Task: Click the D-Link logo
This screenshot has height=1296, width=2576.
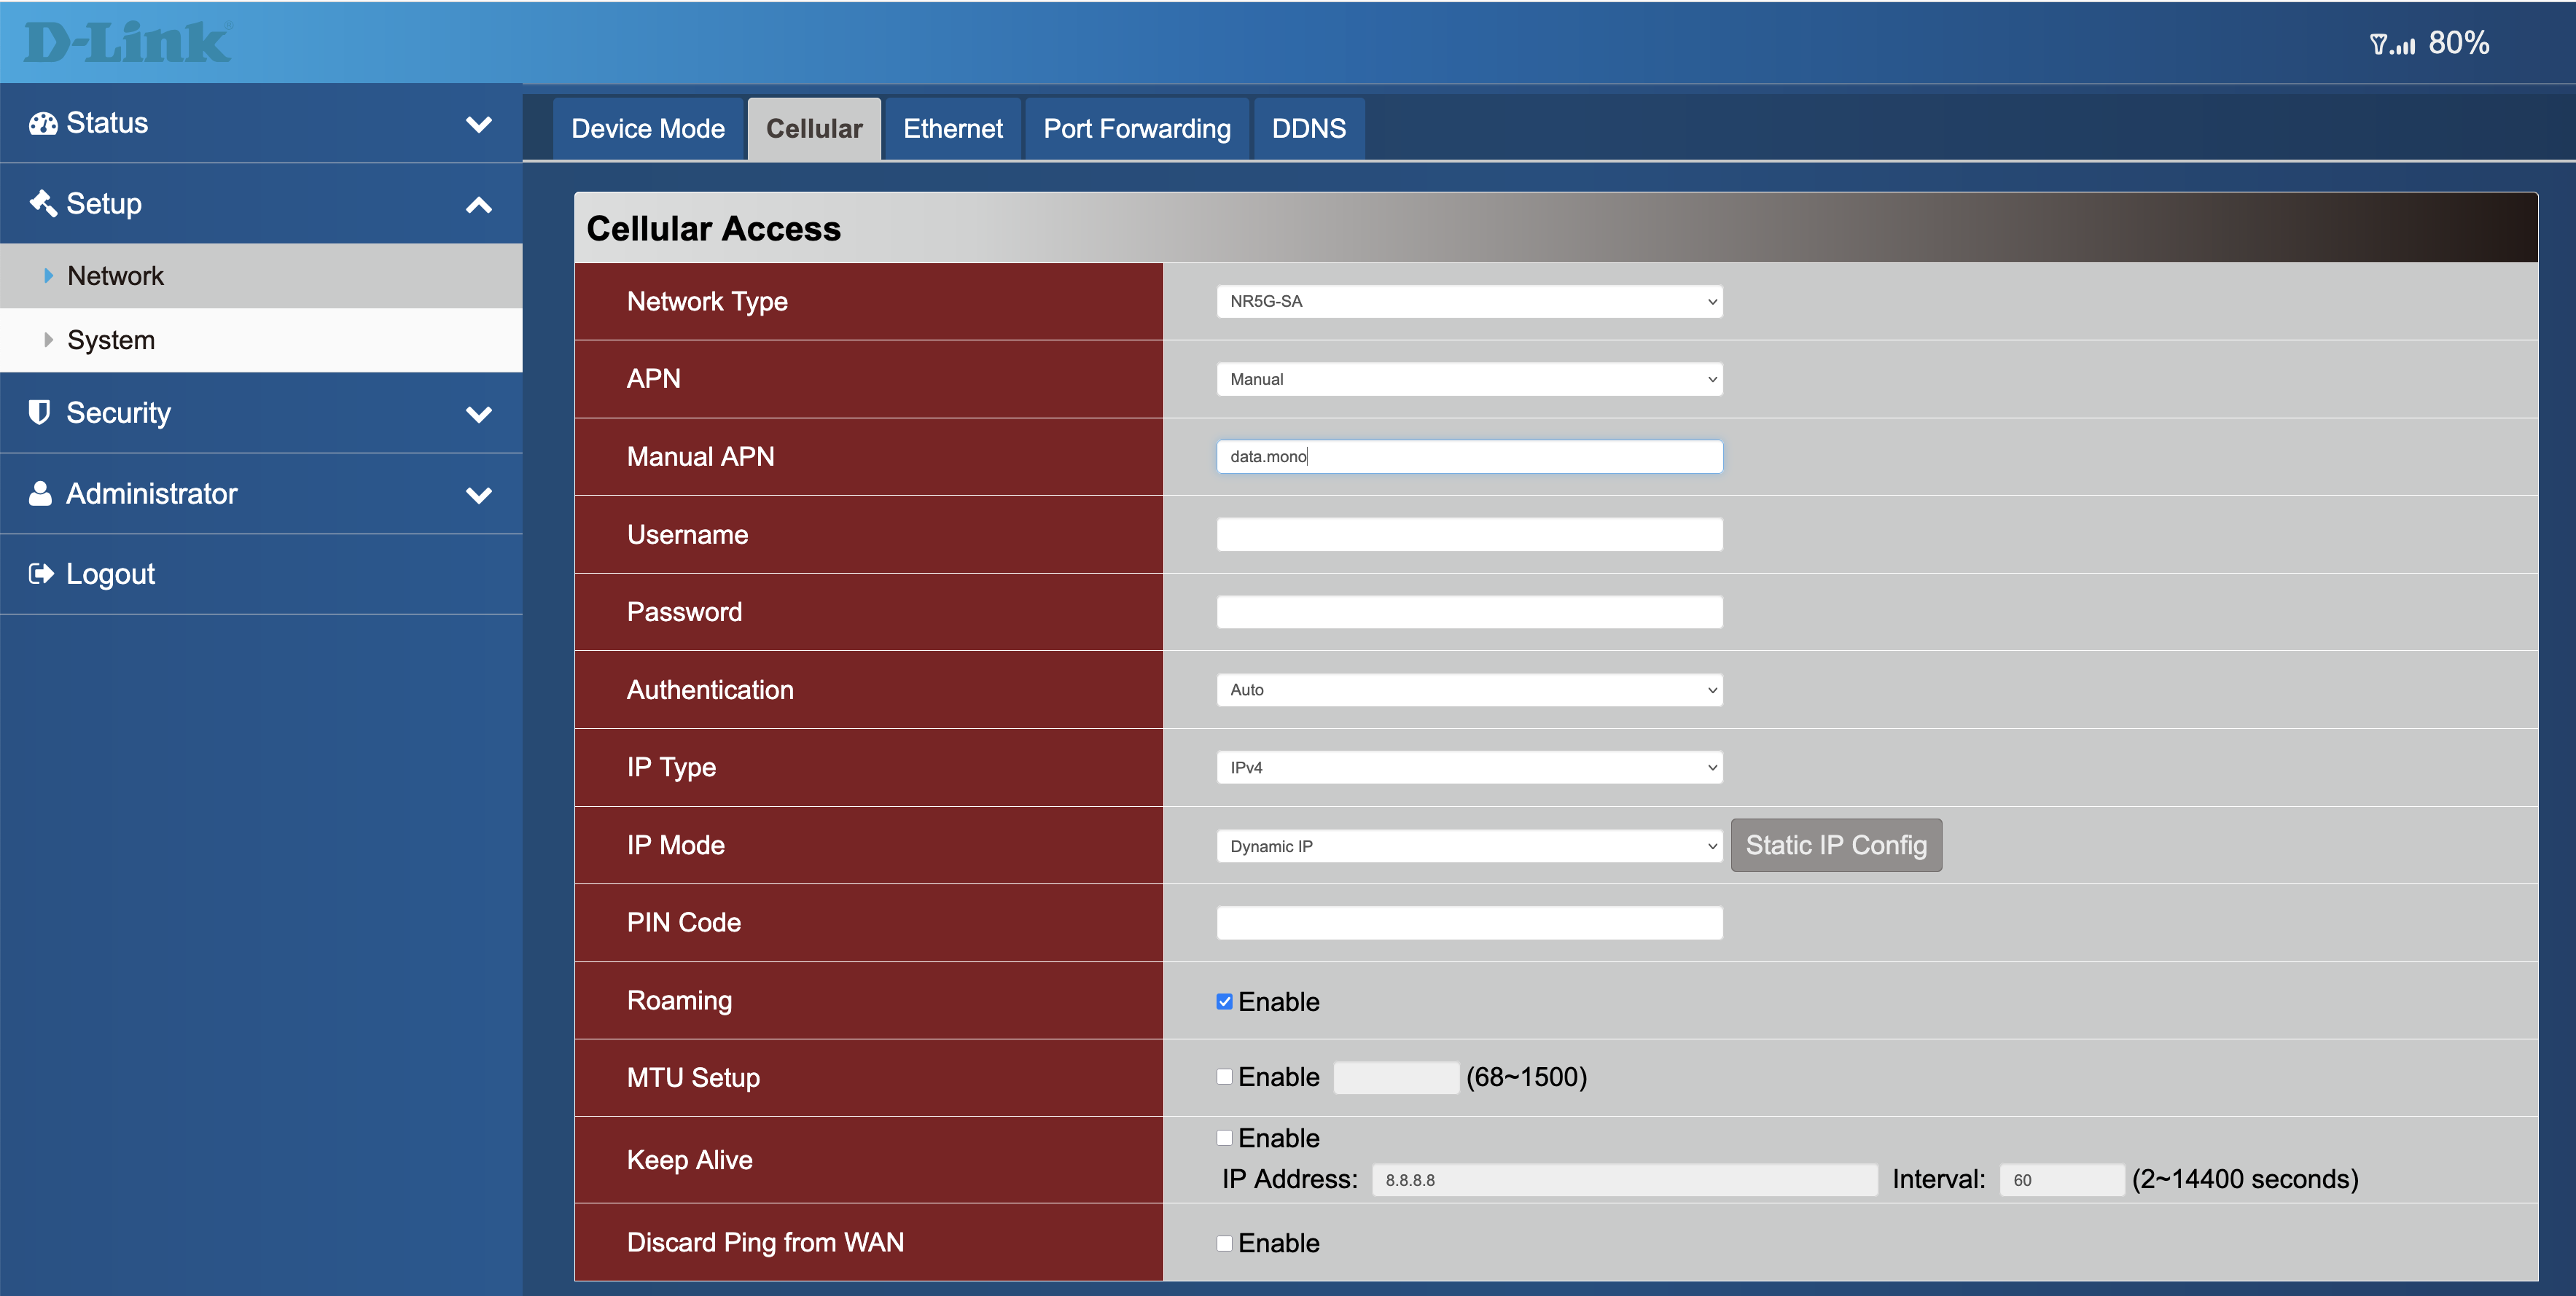Action: pos(127,42)
